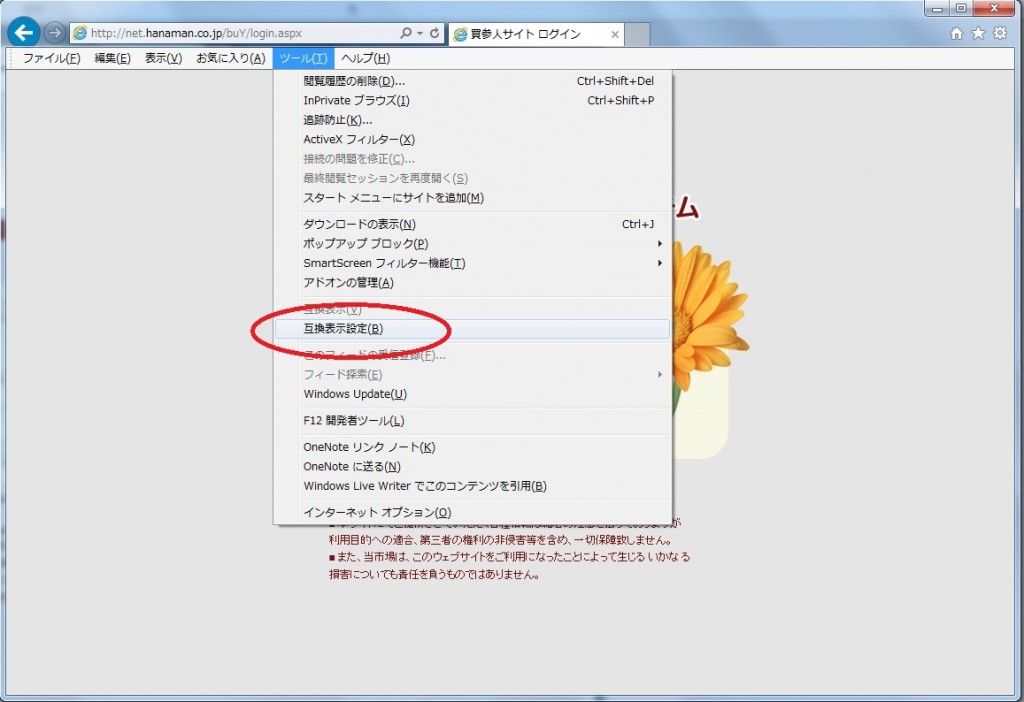Select 互換表示設定(B) menu entry
The image size is (1024, 702).
[343, 329]
